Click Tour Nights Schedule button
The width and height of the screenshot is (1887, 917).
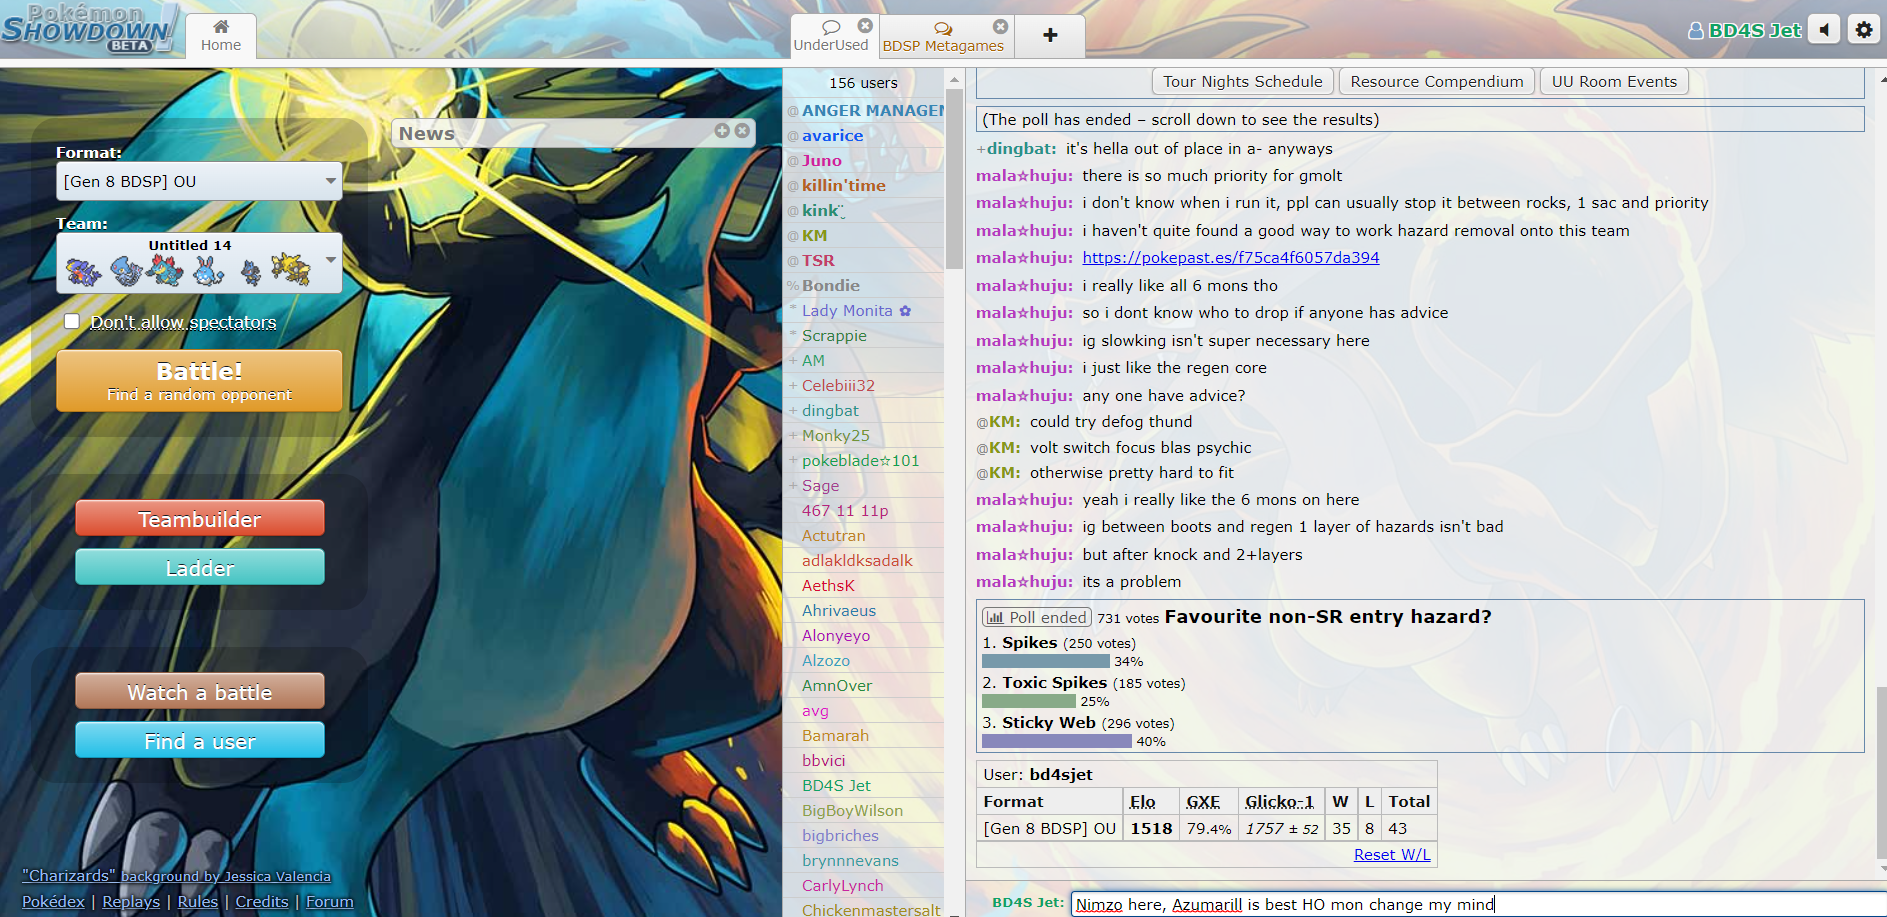pyautogui.click(x=1242, y=82)
